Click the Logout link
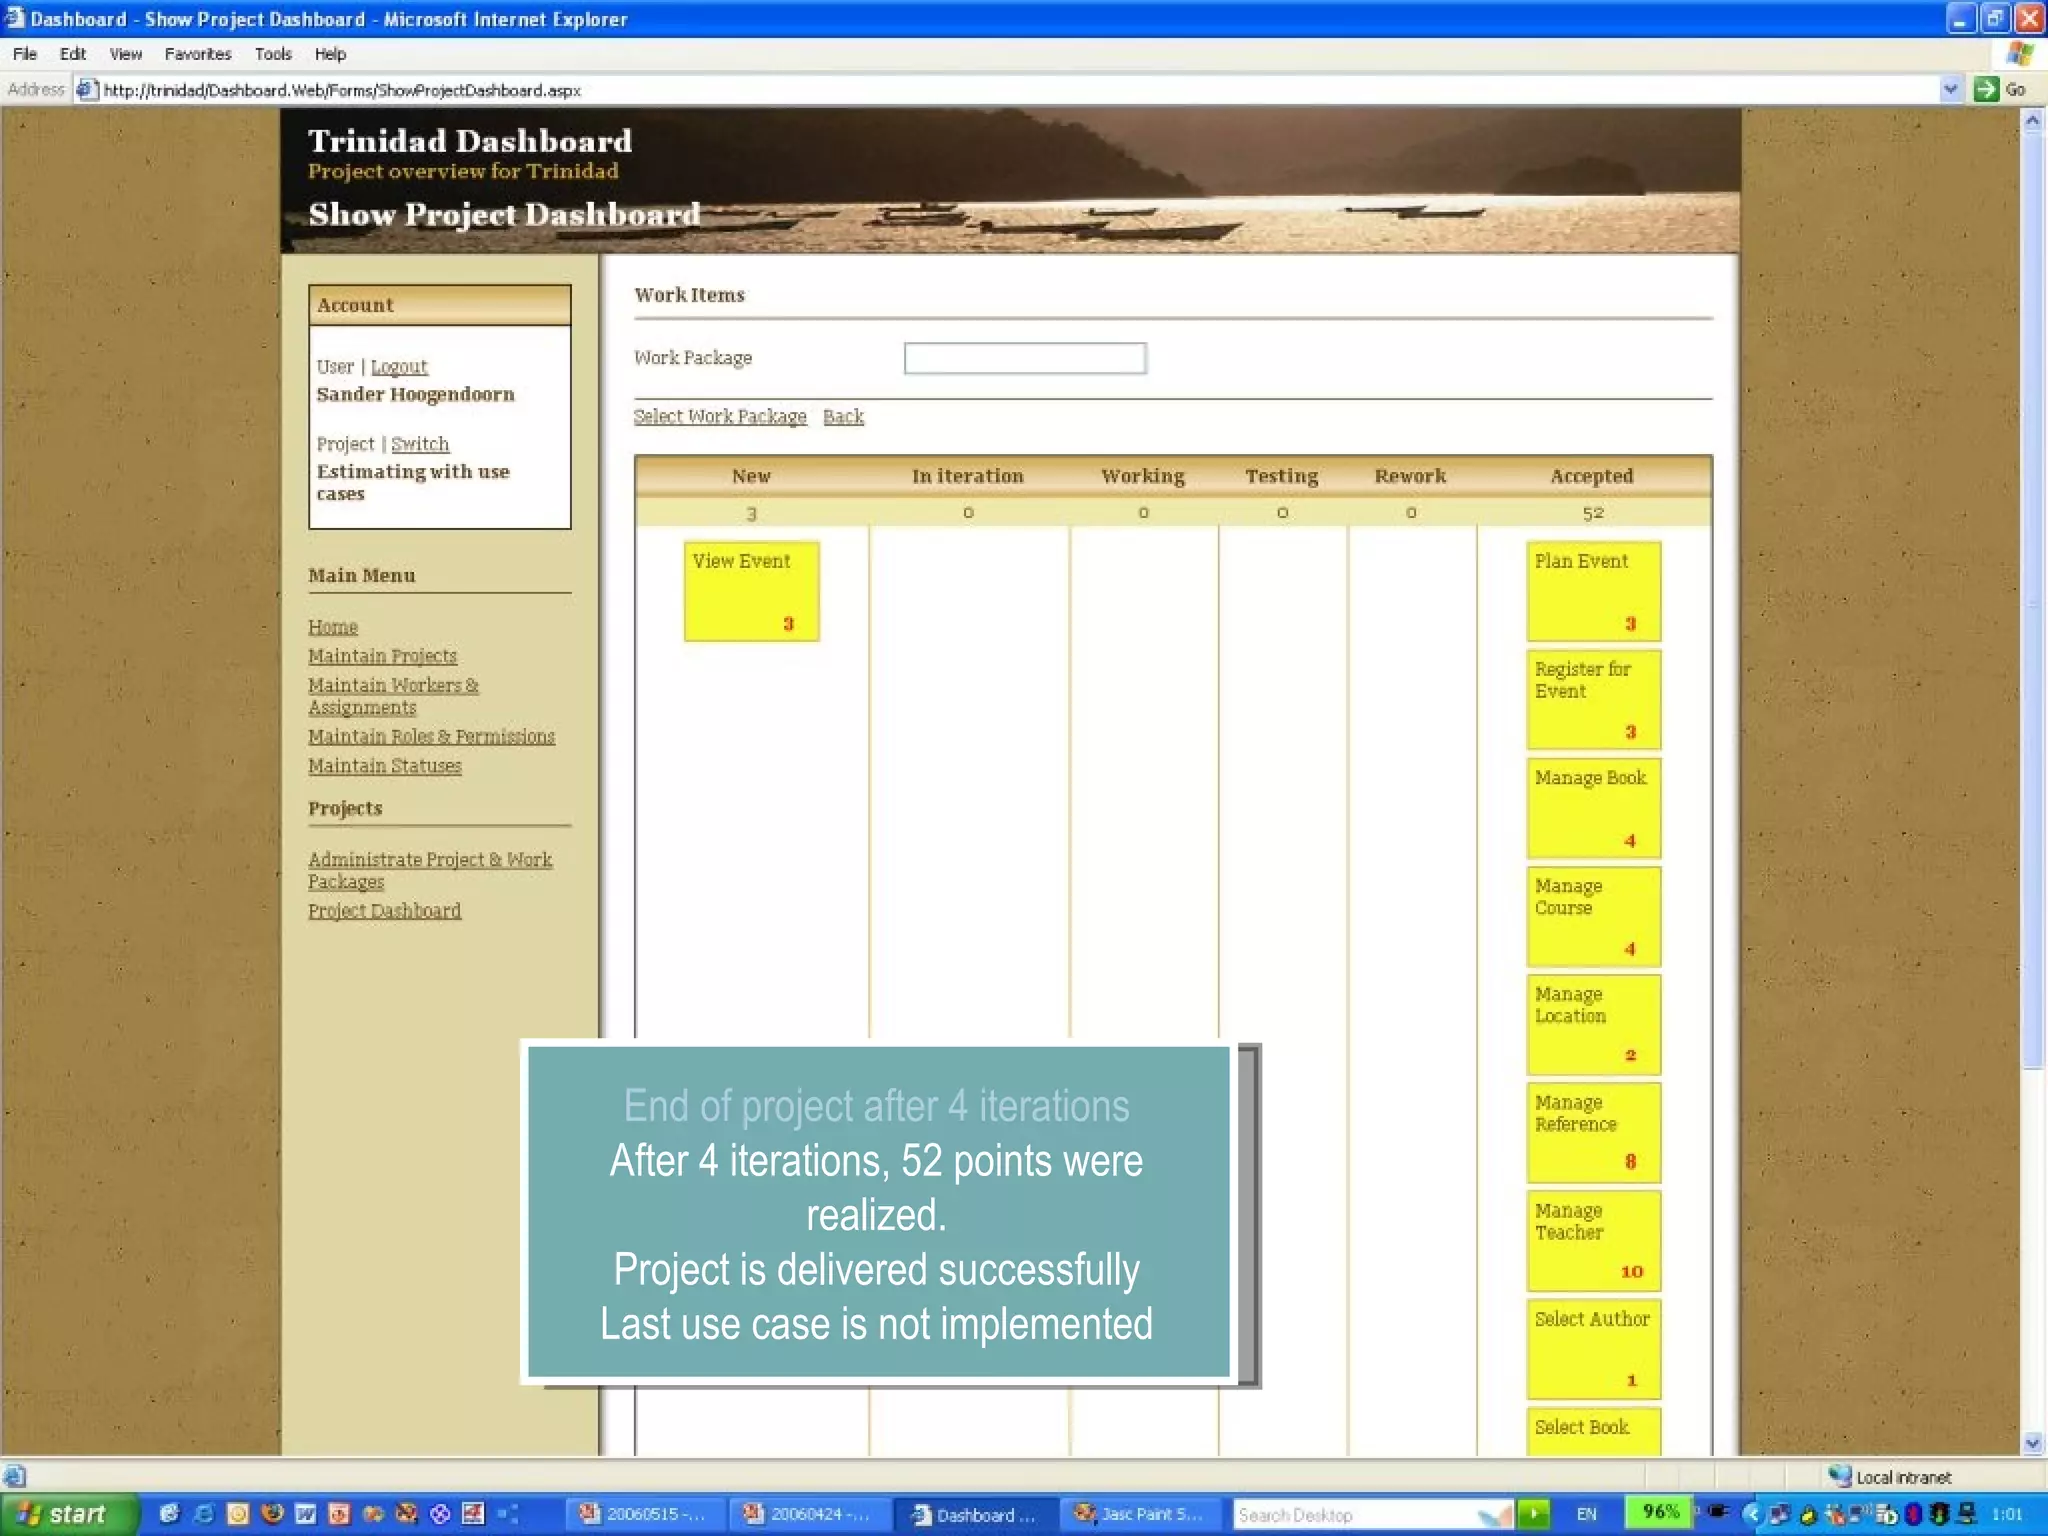This screenshot has width=2048, height=1536. (x=399, y=367)
